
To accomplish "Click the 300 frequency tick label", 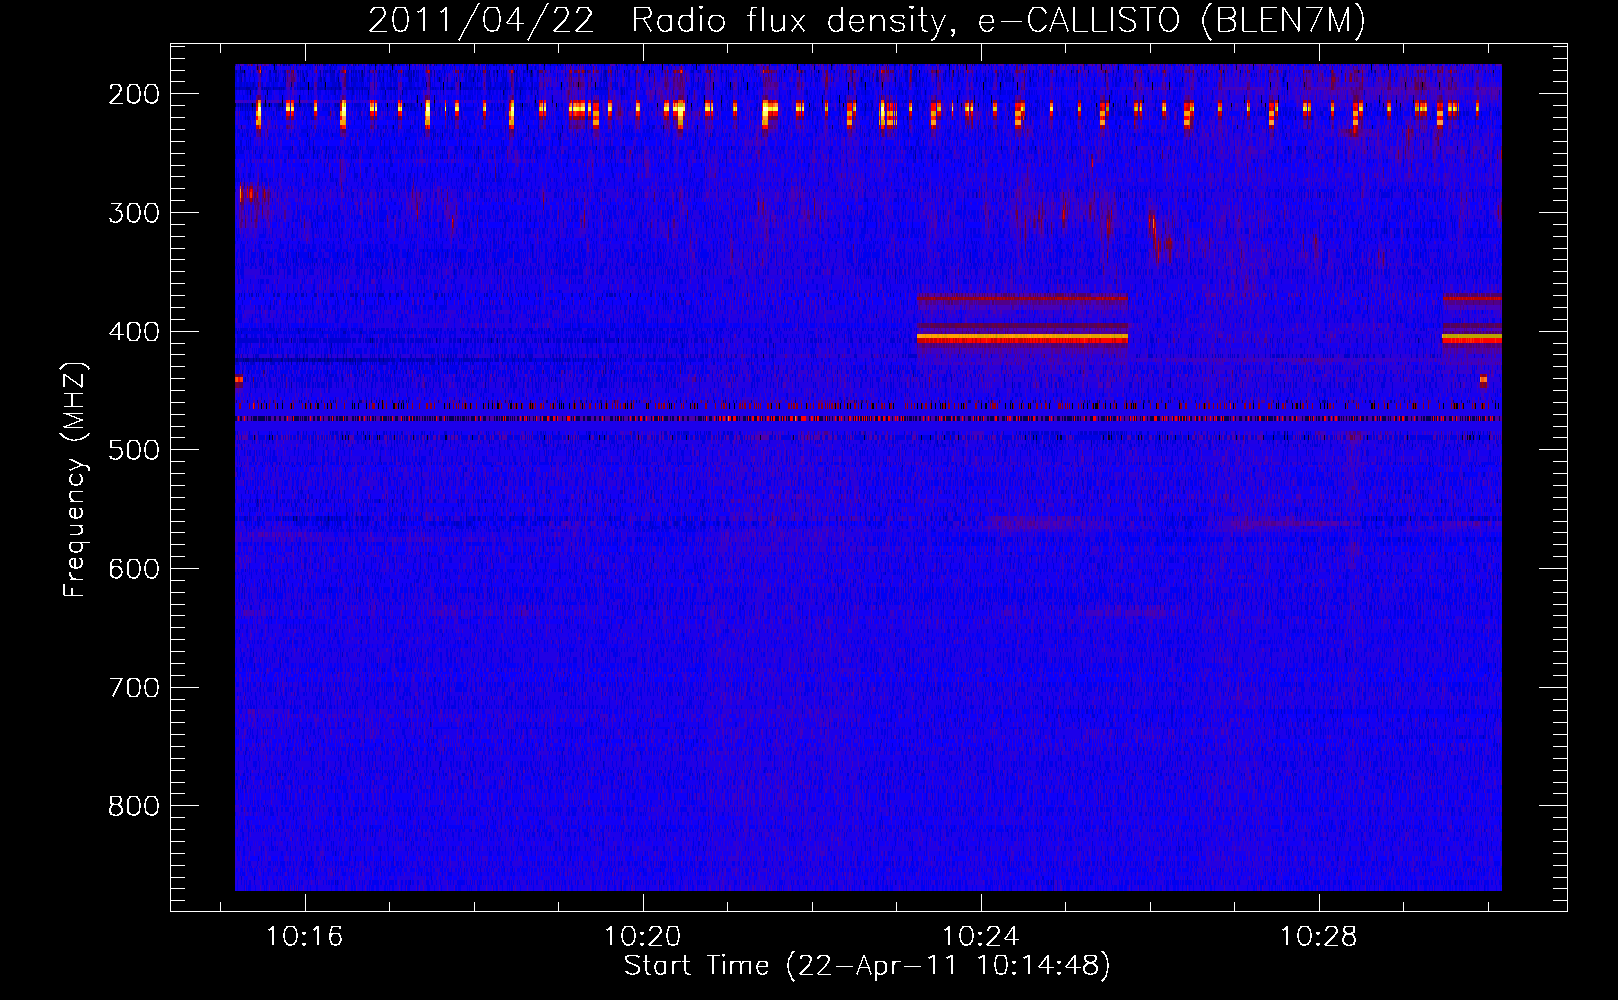I will point(134,213).
